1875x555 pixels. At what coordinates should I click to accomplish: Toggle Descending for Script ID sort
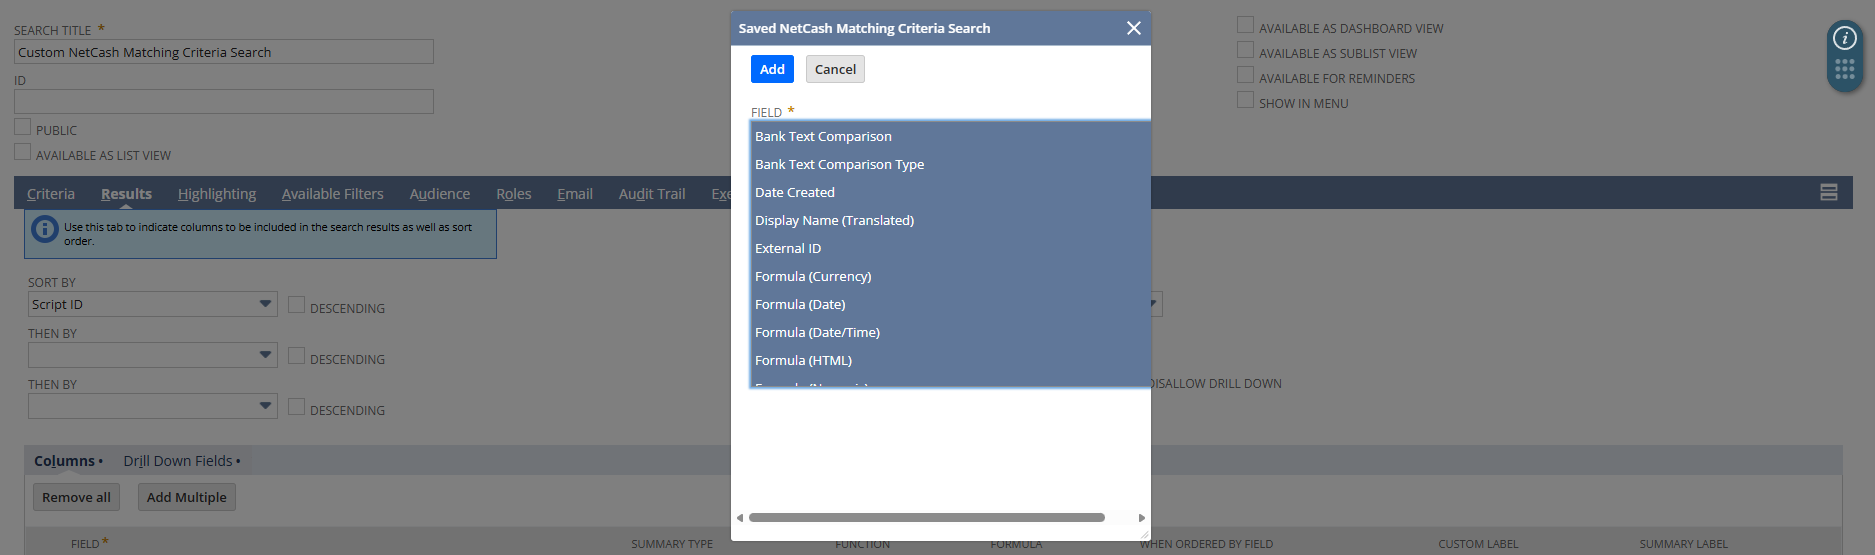tap(296, 305)
